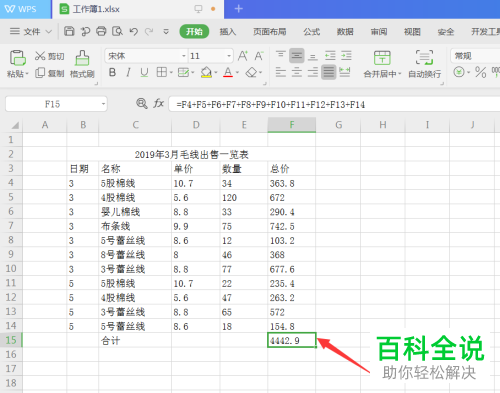Apply cell borders icon
This screenshot has height=393, width=500.
point(162,72)
